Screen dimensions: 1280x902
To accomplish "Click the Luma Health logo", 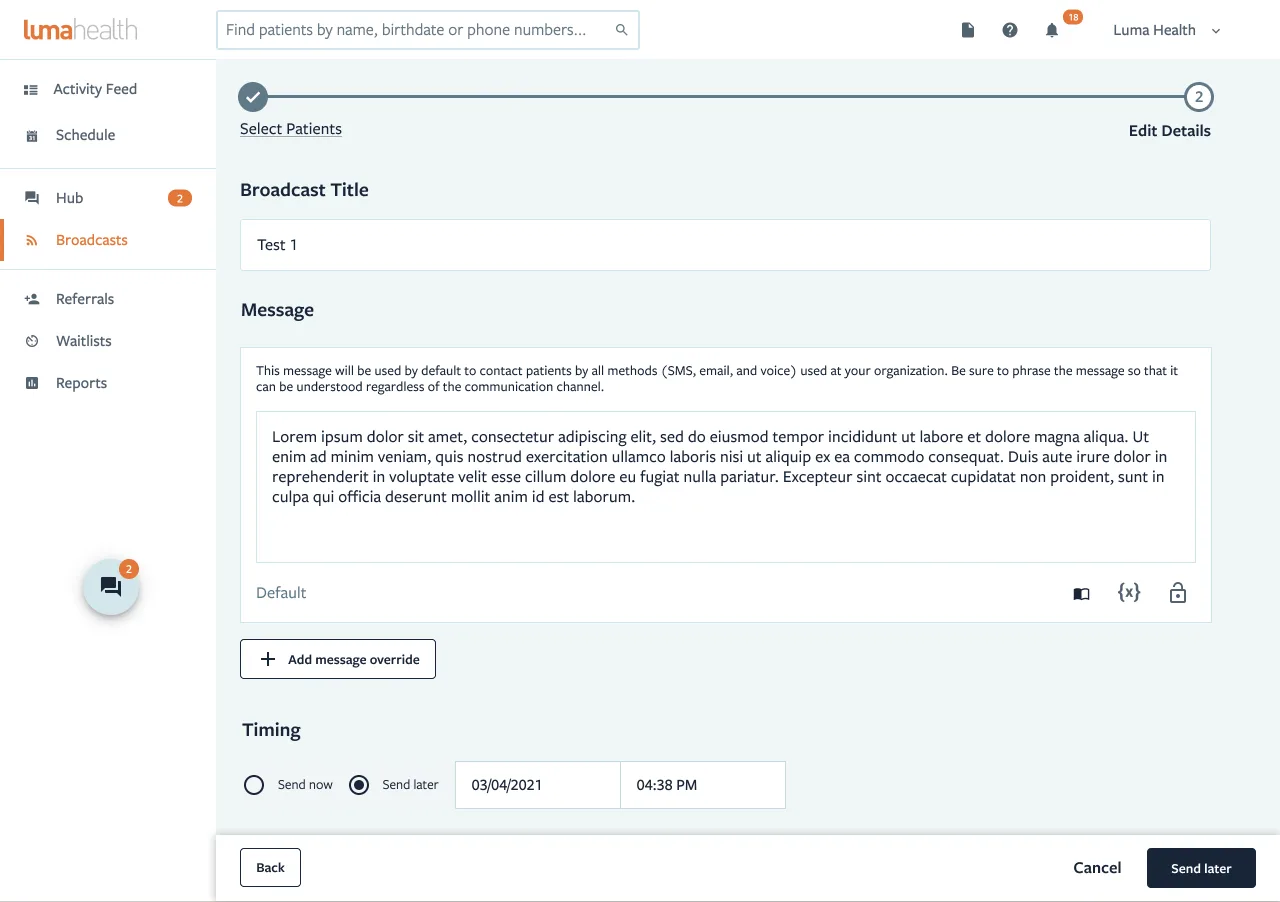I will (81, 29).
